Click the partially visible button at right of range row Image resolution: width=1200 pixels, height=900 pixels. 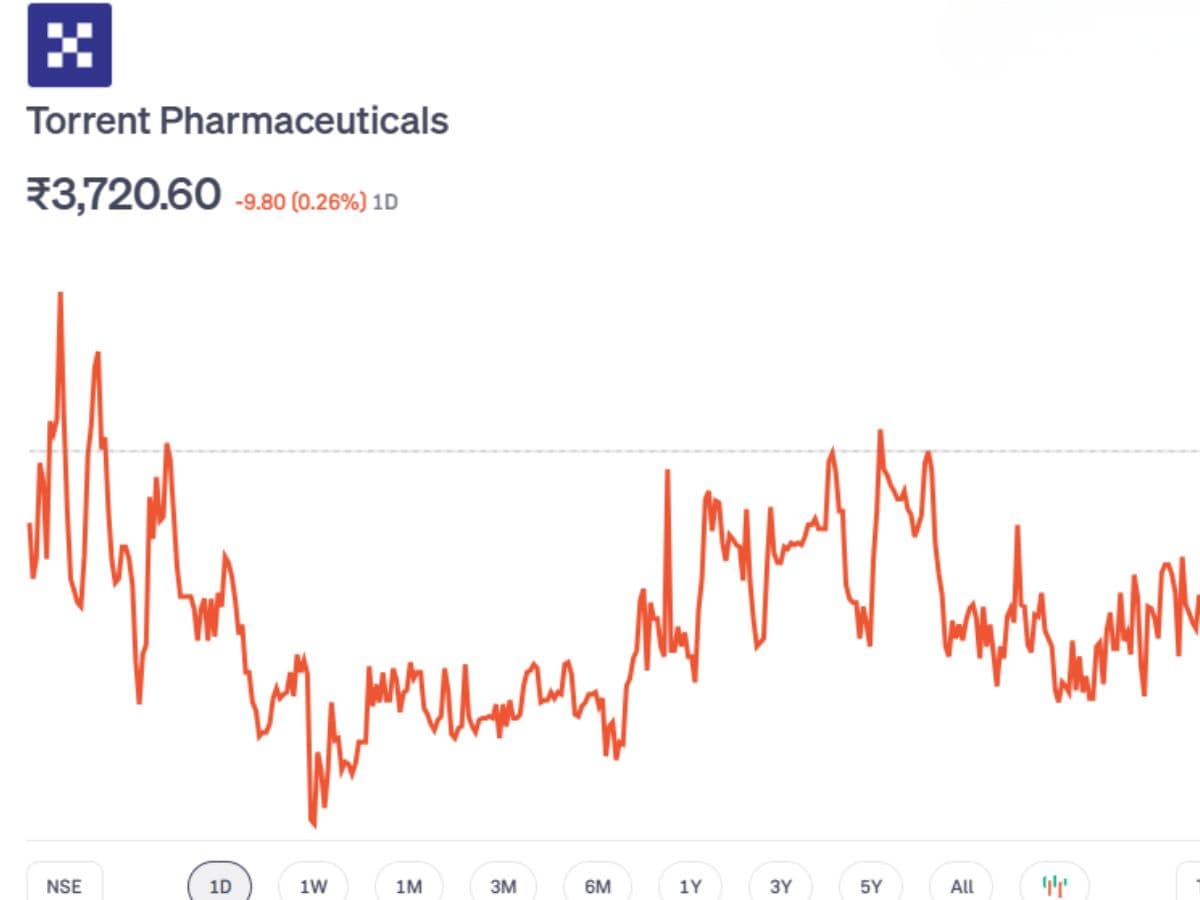coord(1190,886)
